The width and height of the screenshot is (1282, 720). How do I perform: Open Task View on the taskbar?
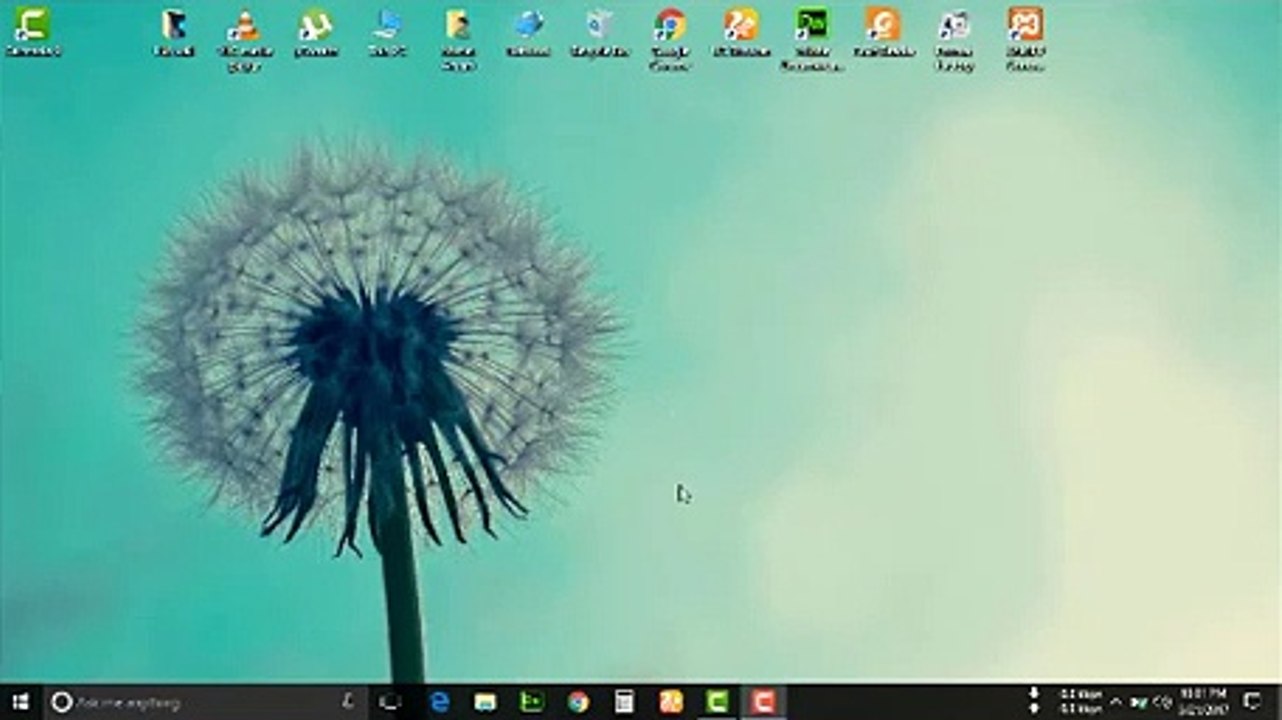(390, 702)
